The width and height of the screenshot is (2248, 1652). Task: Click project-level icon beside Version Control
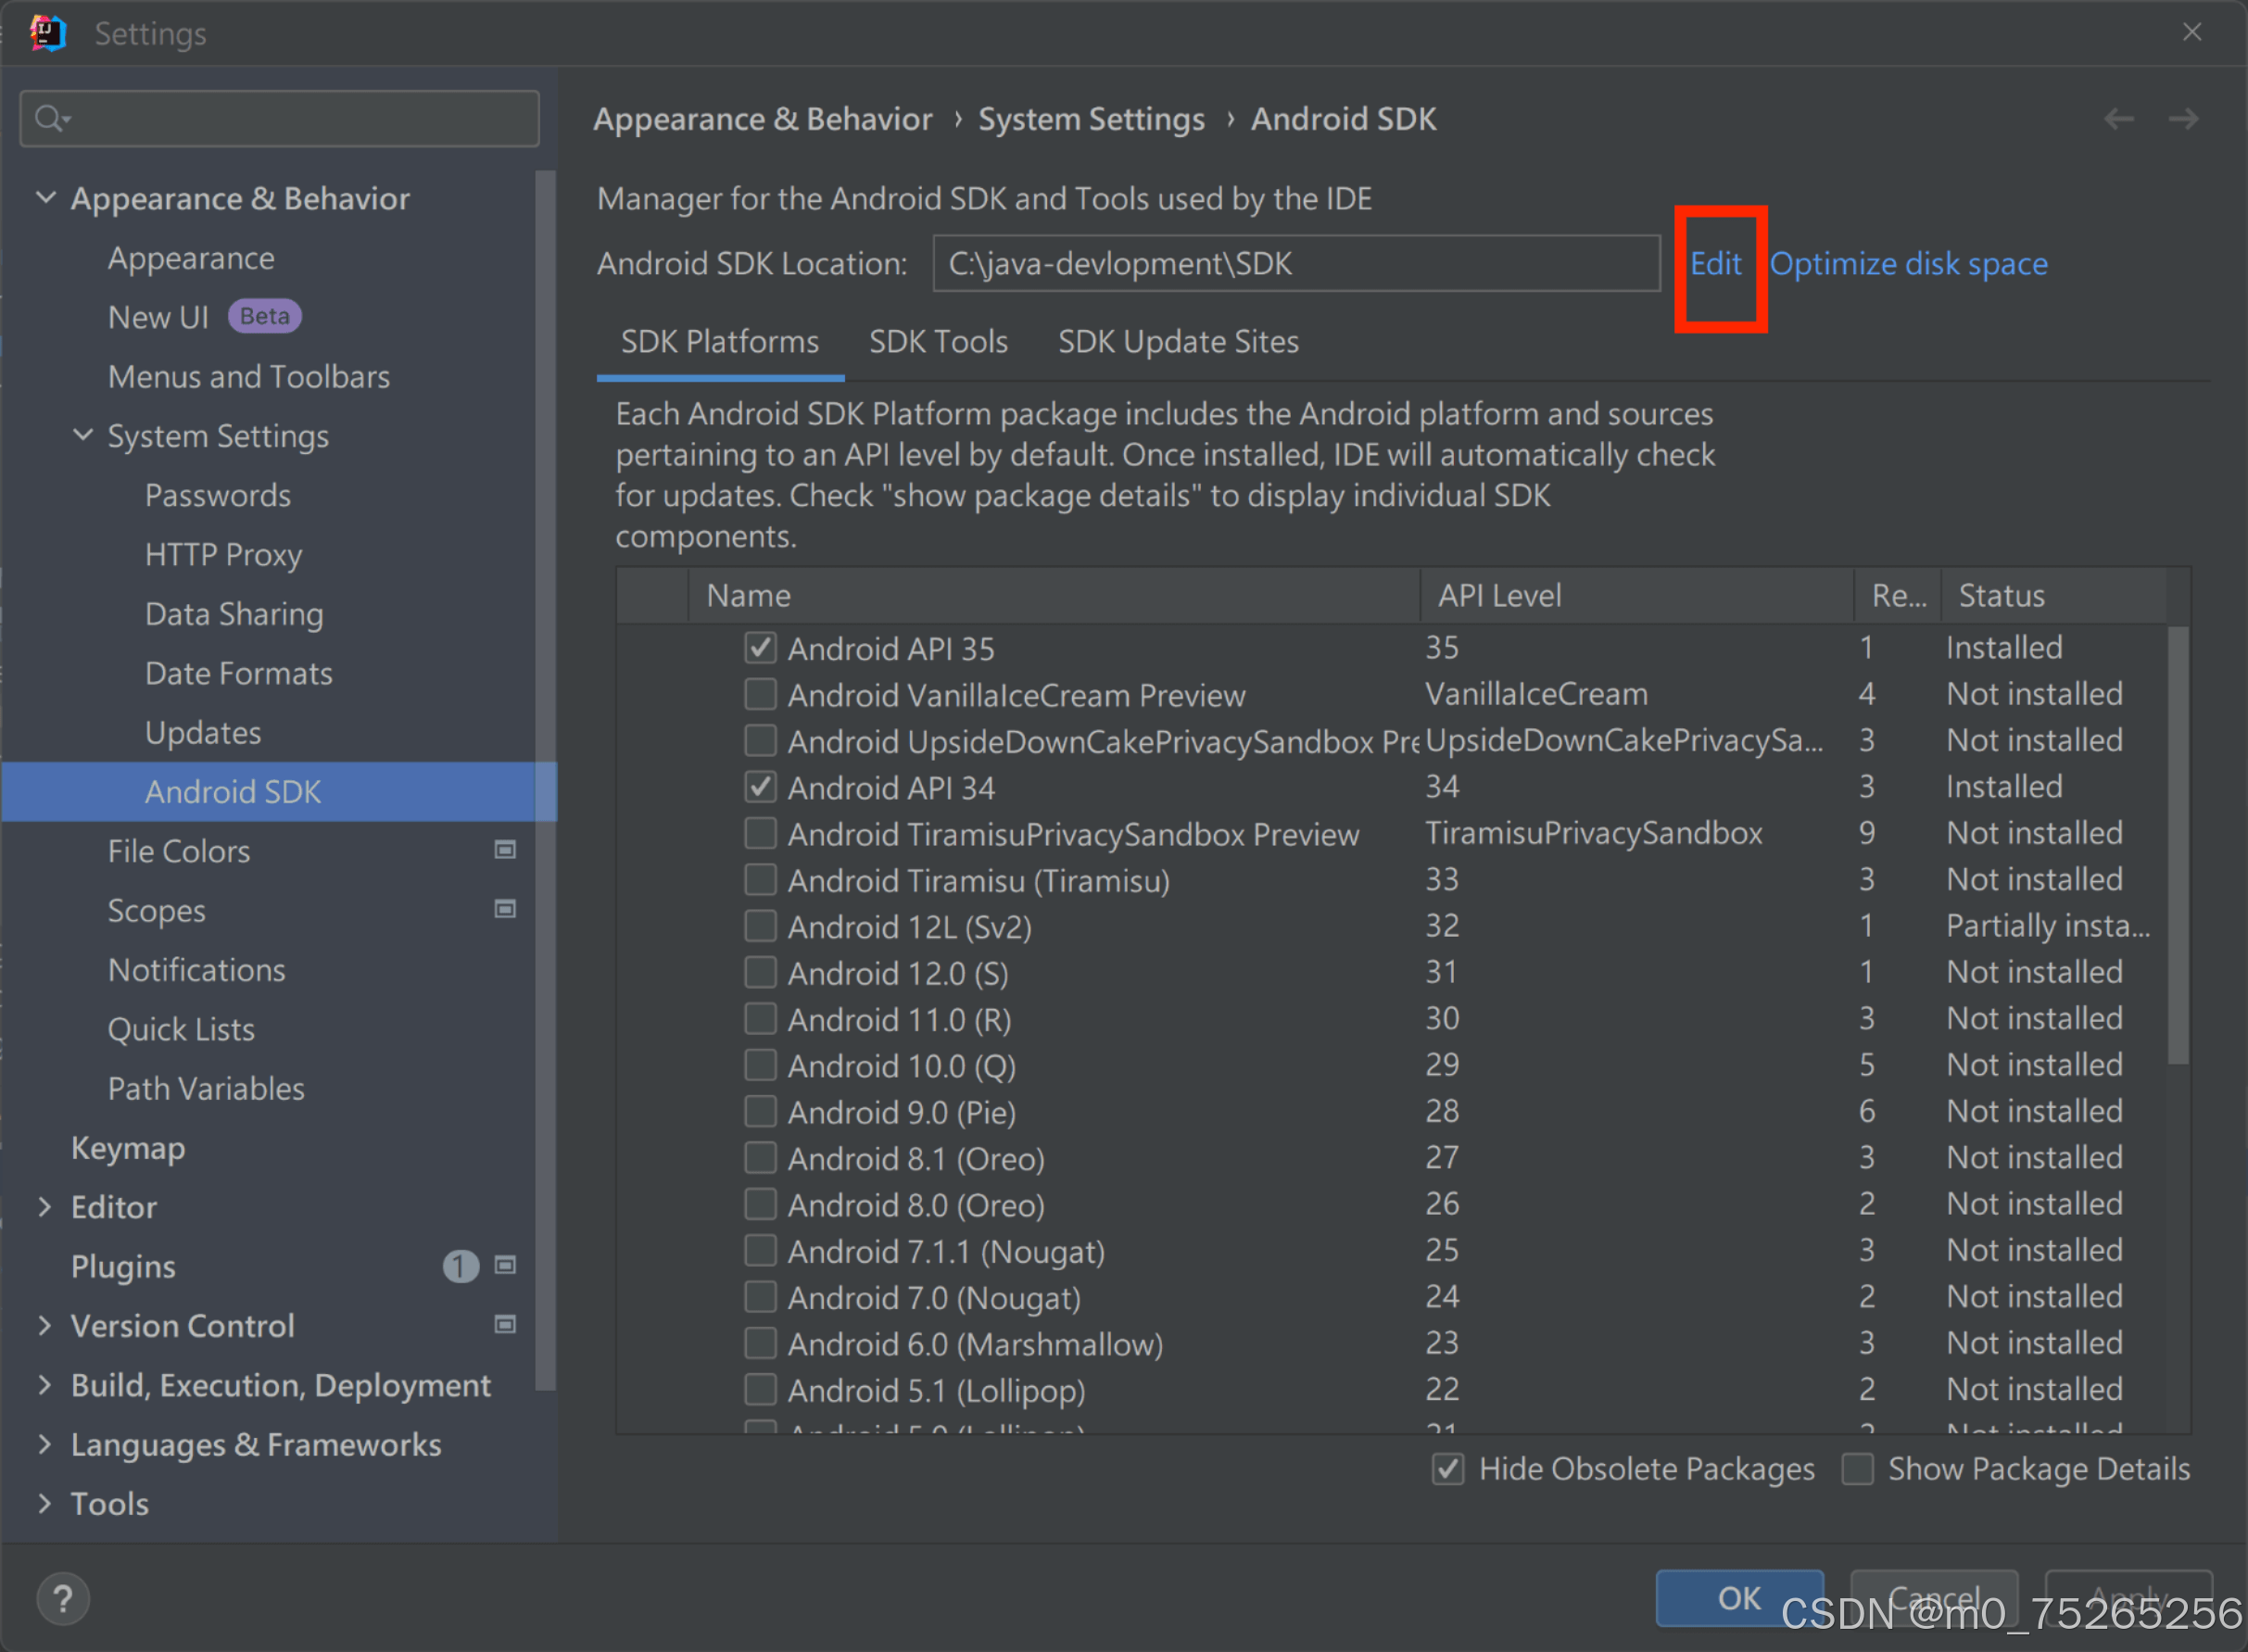(x=505, y=1325)
